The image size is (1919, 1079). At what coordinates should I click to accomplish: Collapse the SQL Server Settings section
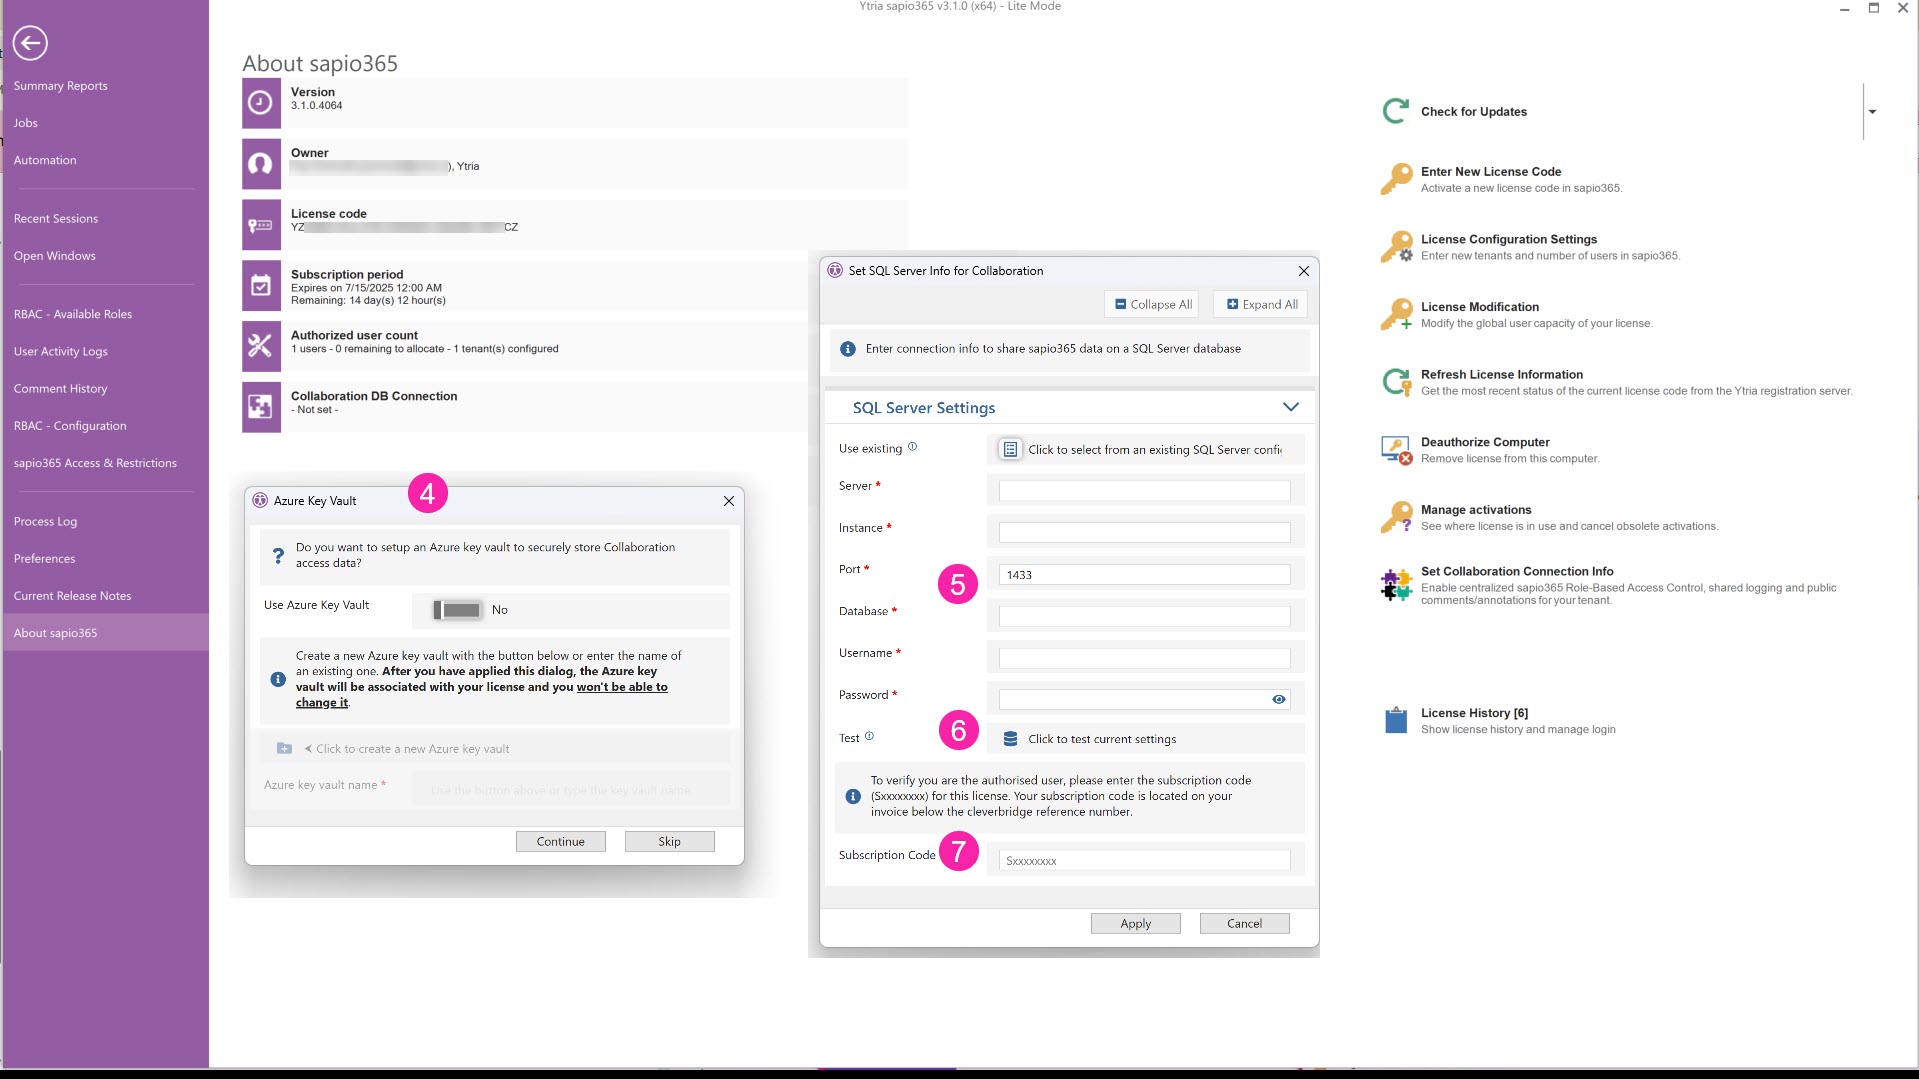pos(1290,407)
